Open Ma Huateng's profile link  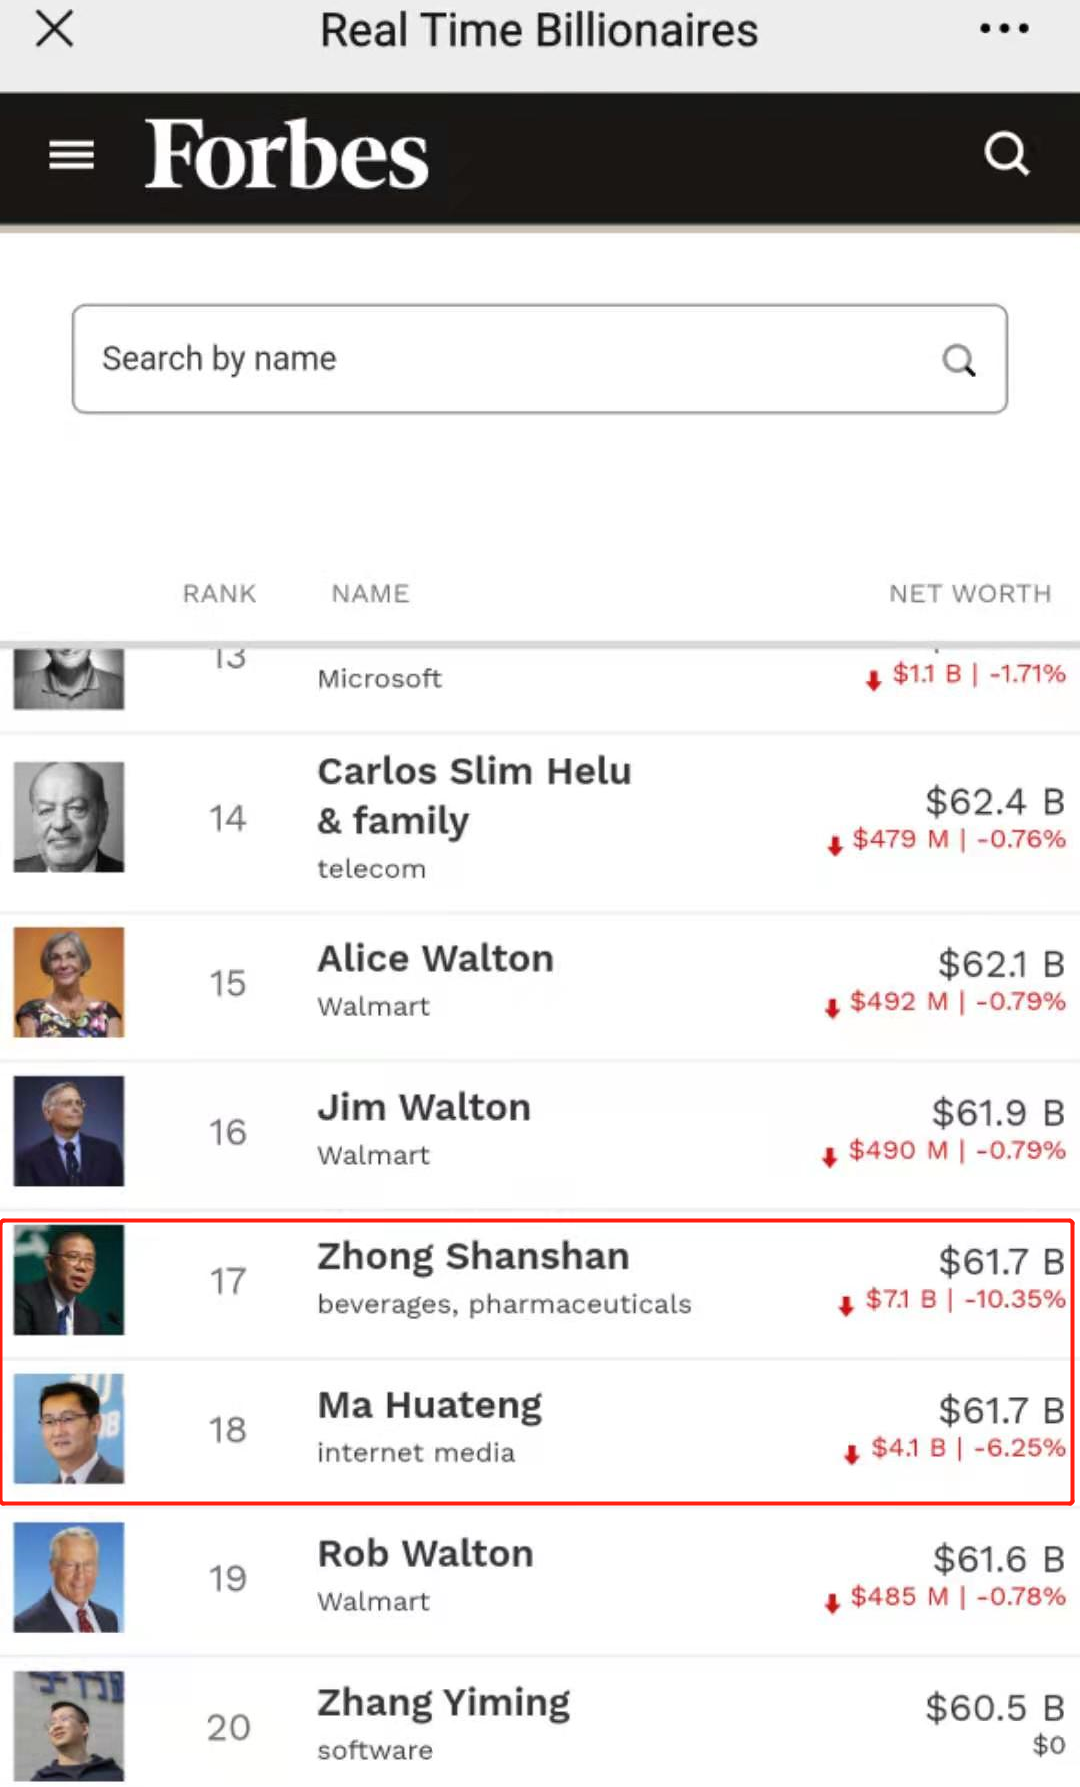coord(430,1405)
